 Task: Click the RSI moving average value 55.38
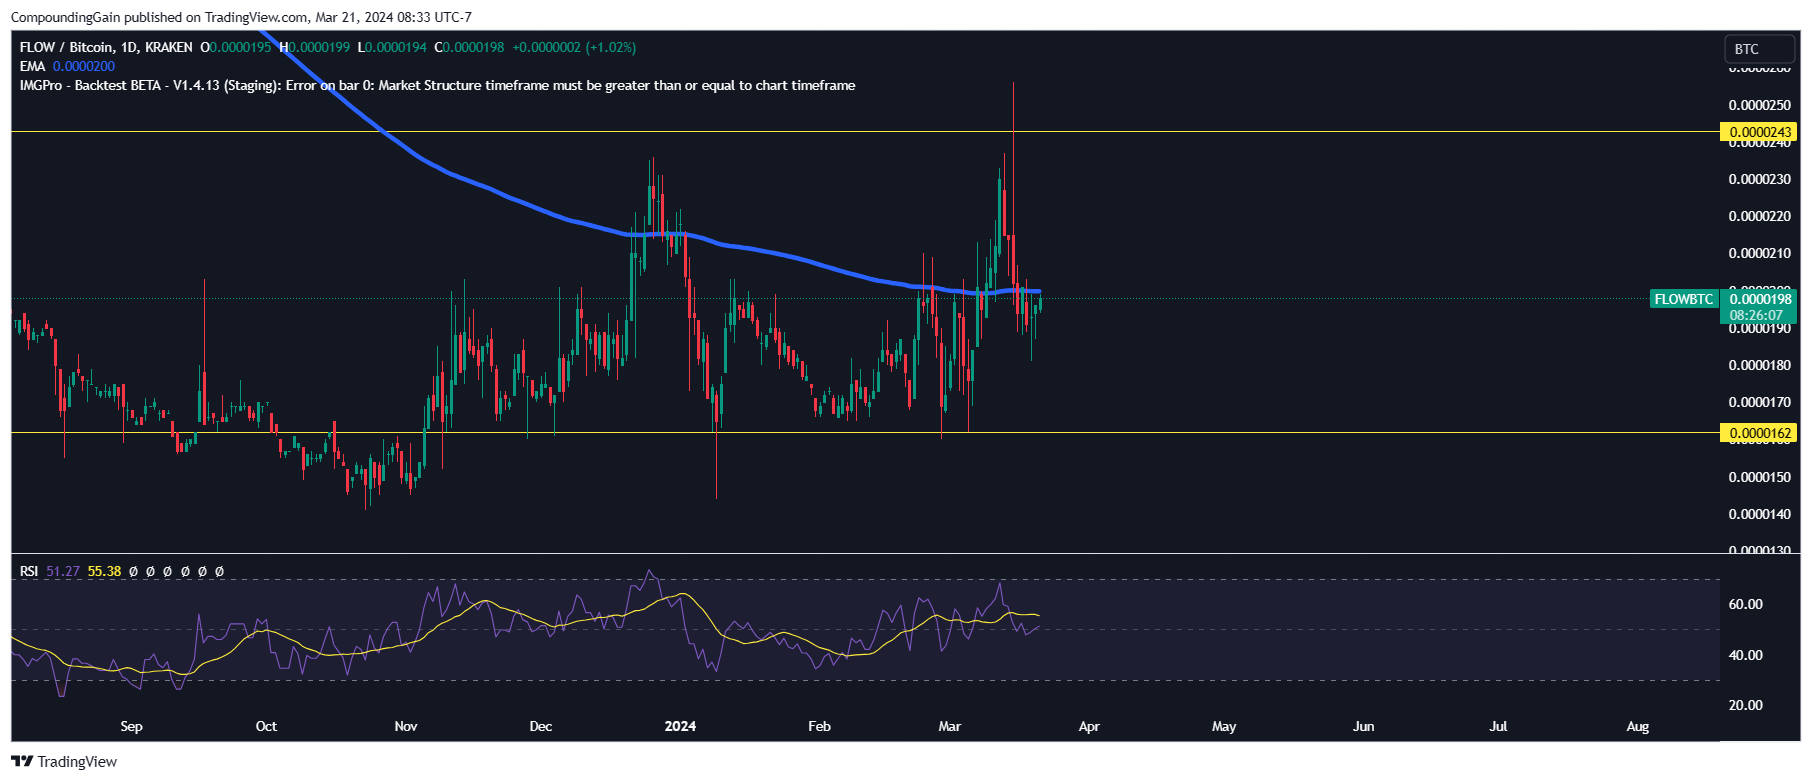tap(104, 571)
